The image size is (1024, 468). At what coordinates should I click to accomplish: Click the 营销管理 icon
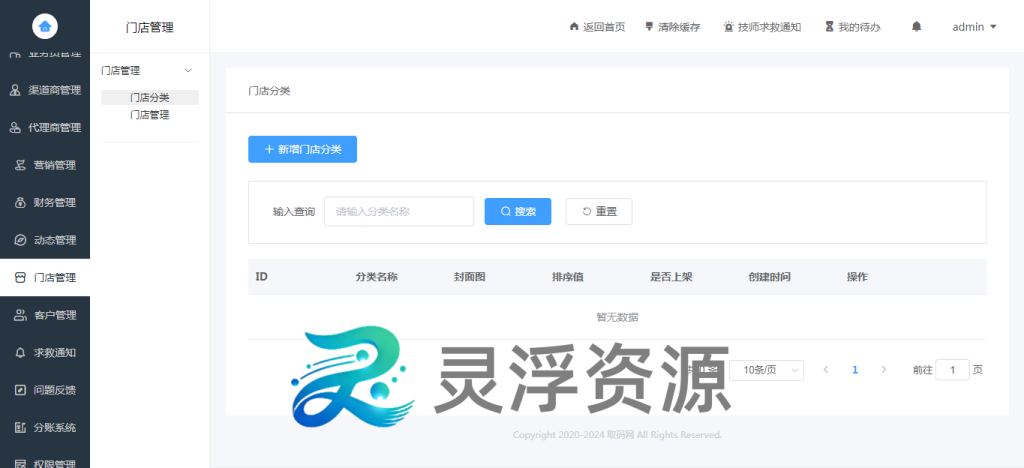pos(20,165)
